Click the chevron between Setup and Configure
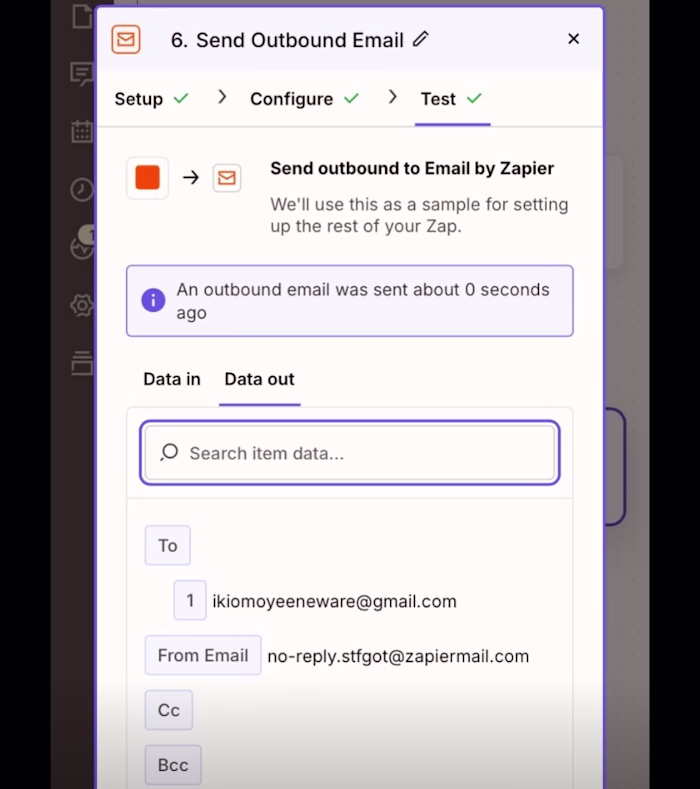This screenshot has width=700, height=789. 222,97
